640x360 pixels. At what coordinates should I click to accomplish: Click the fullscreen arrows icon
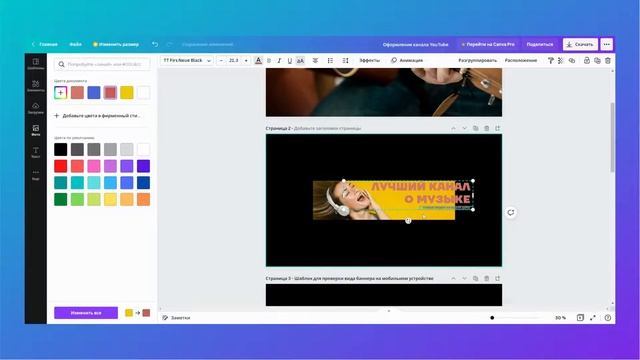(593, 318)
